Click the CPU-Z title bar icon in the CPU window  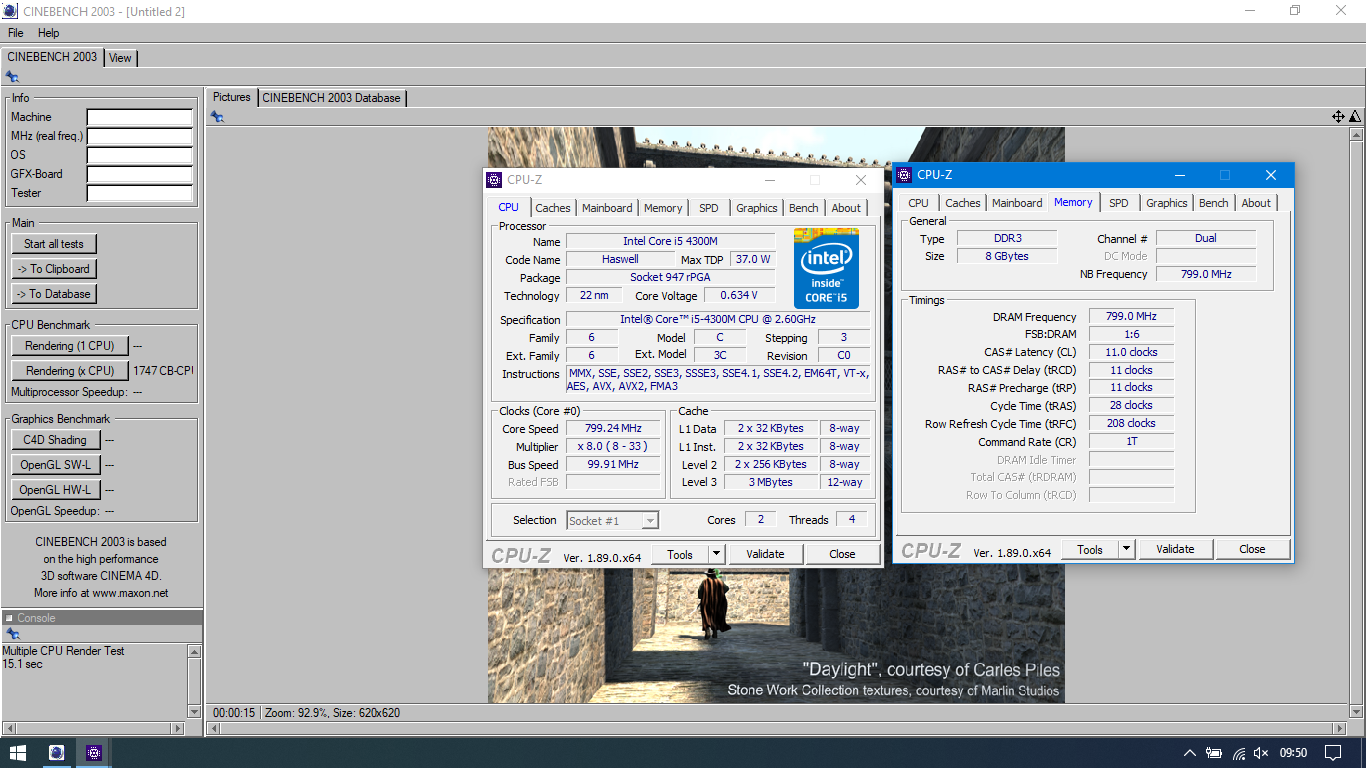[x=494, y=180]
